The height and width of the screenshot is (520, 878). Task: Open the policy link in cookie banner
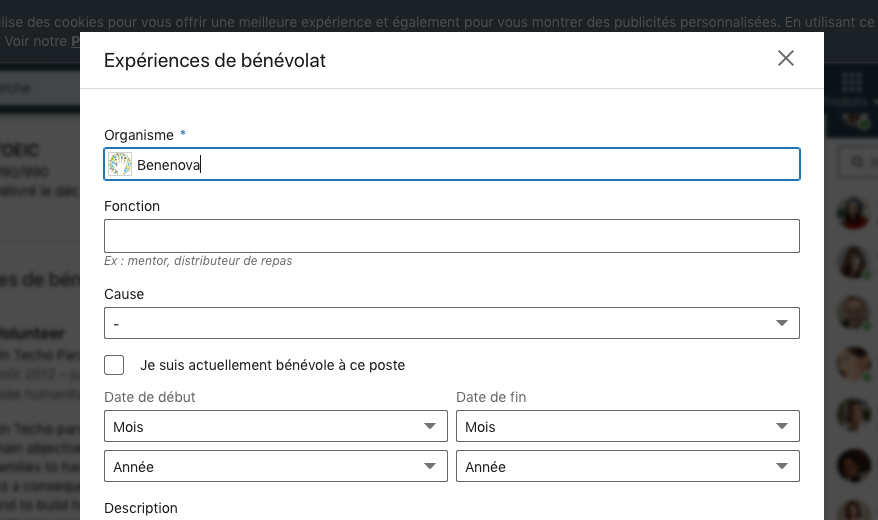pyautogui.click(x=75, y=41)
